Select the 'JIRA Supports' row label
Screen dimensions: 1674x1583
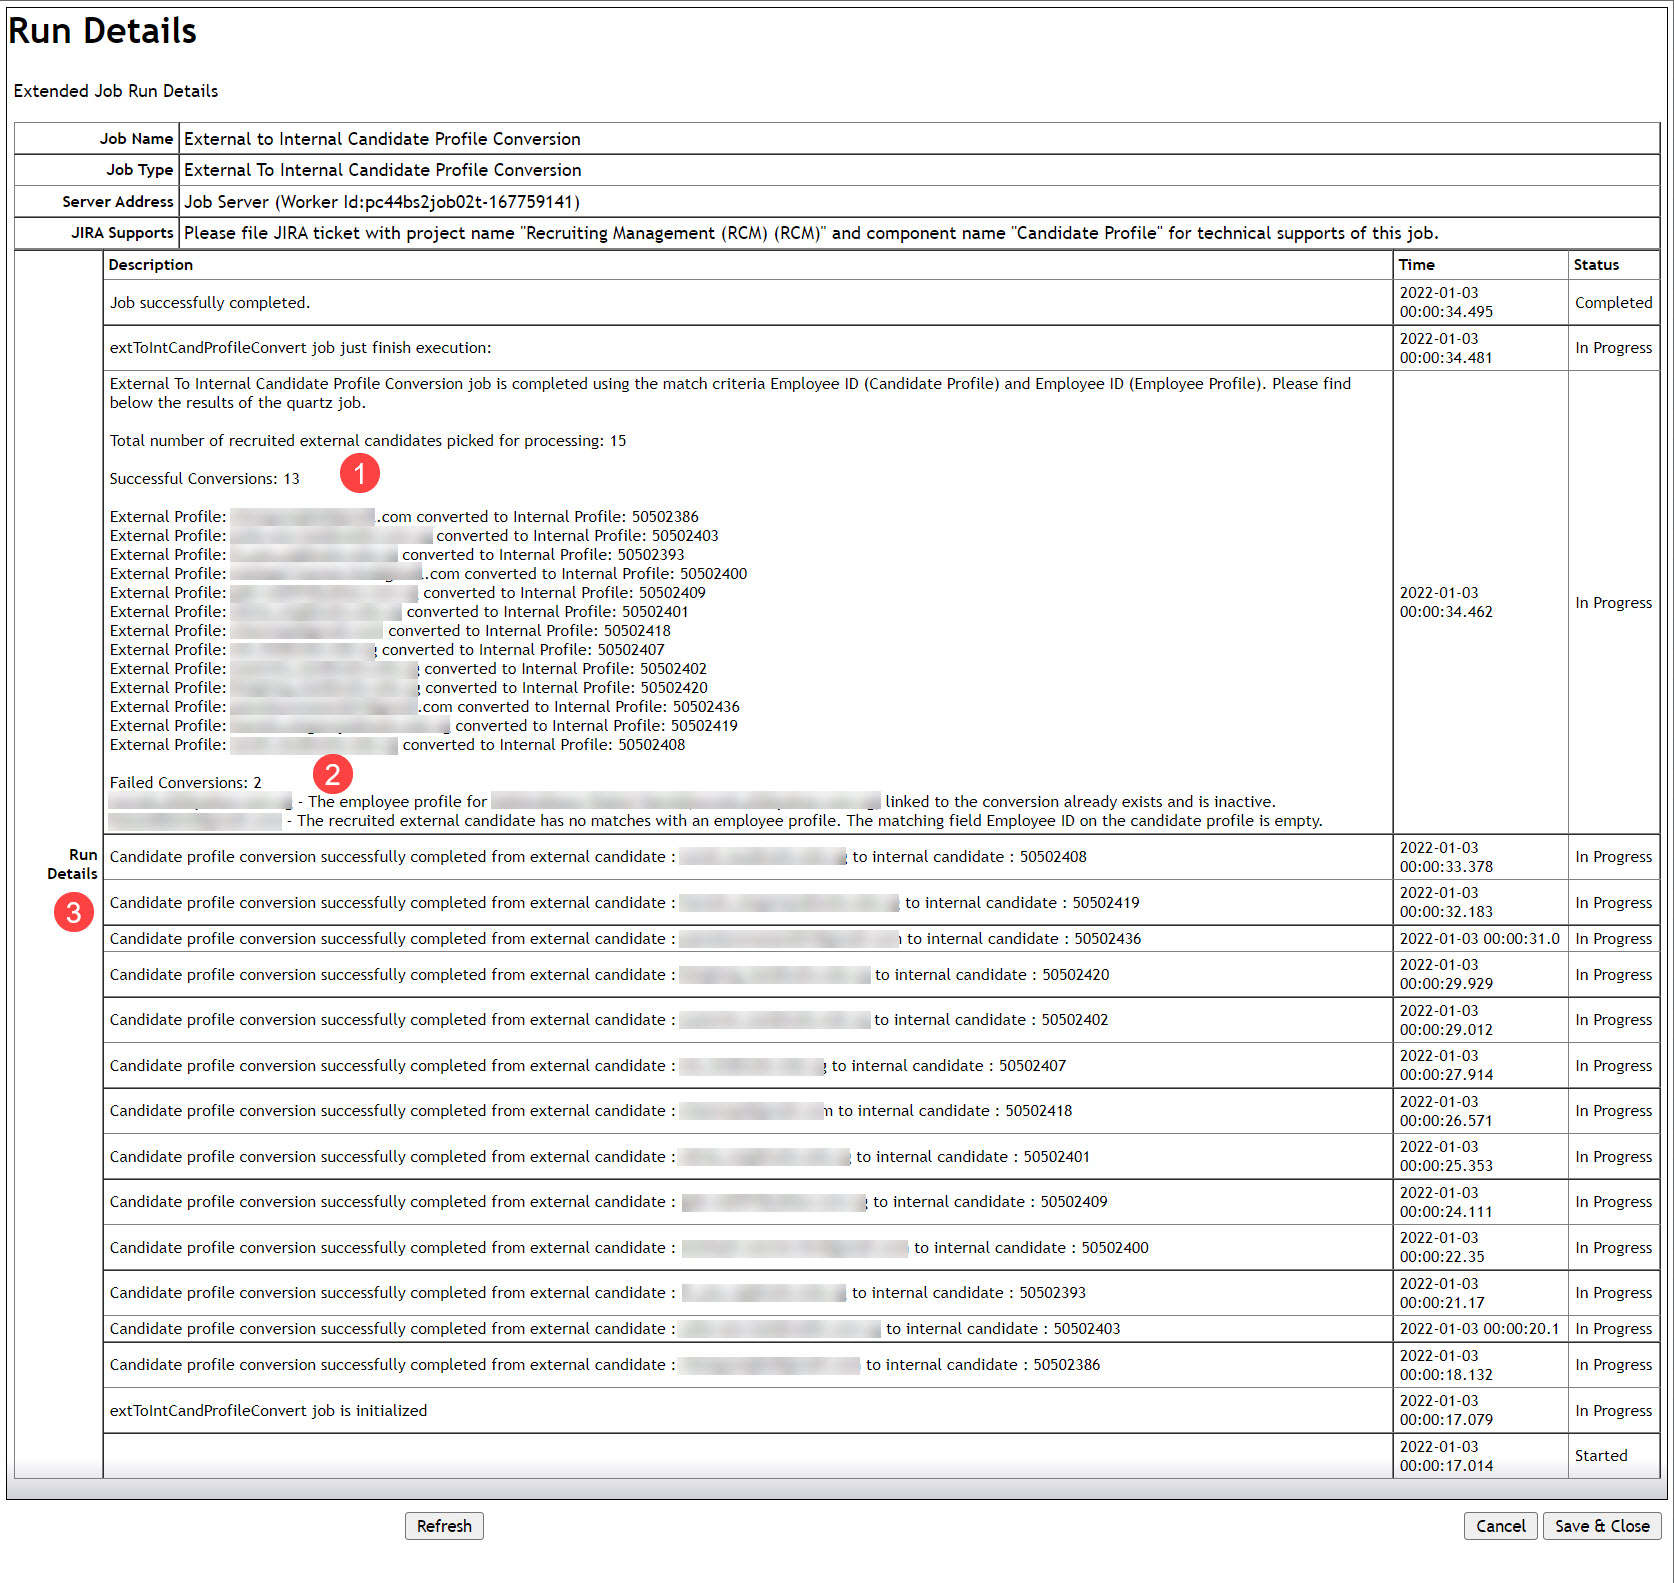point(122,233)
